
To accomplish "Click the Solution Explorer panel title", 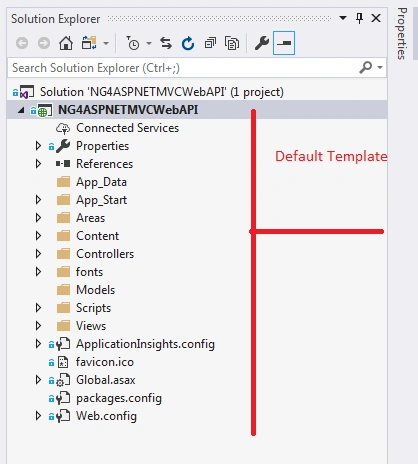I will click(x=56, y=19).
